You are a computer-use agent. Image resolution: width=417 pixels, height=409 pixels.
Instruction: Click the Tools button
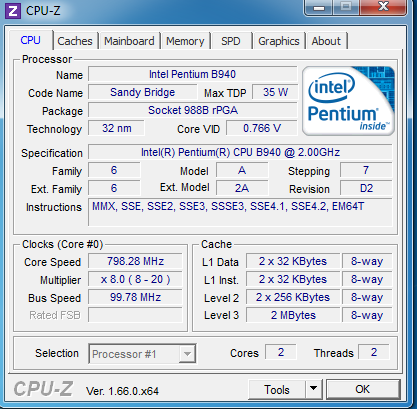(277, 389)
